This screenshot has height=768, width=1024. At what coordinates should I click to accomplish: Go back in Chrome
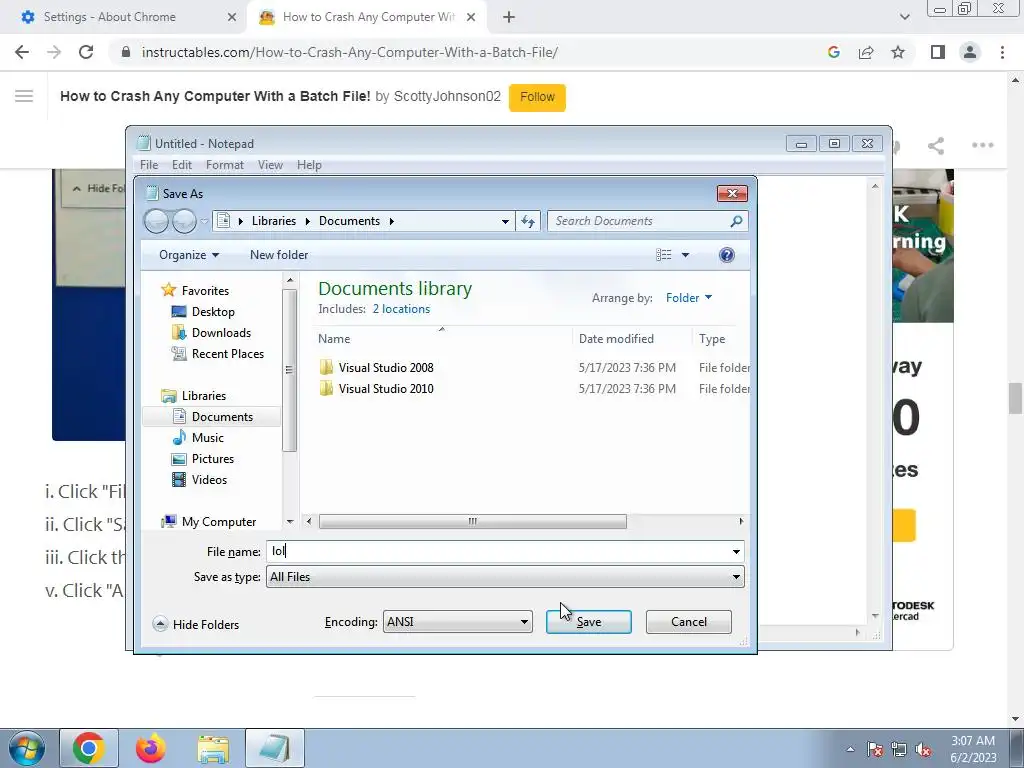pos(22,52)
